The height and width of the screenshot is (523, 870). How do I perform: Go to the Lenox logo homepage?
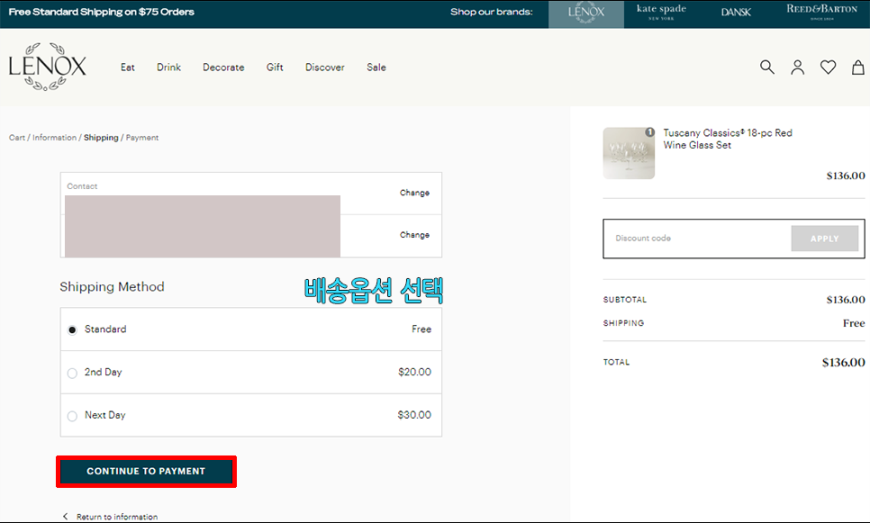click(x=47, y=67)
